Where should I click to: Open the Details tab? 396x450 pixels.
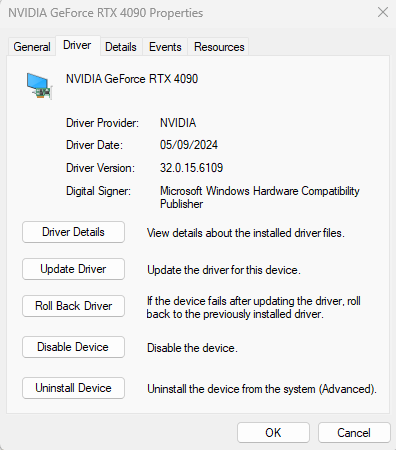(x=121, y=47)
